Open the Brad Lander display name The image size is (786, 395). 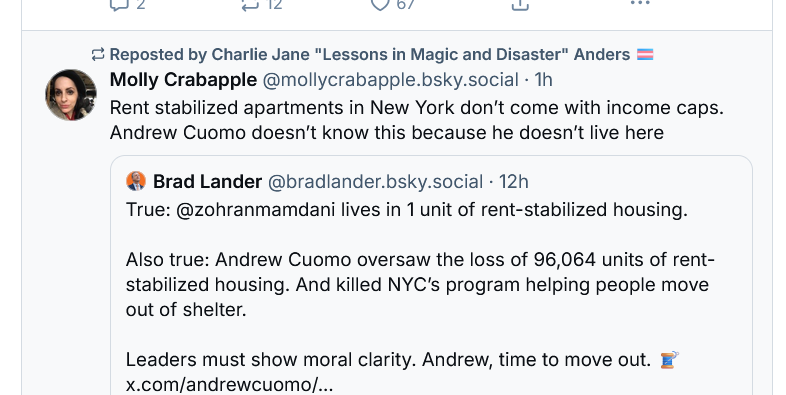tap(208, 181)
